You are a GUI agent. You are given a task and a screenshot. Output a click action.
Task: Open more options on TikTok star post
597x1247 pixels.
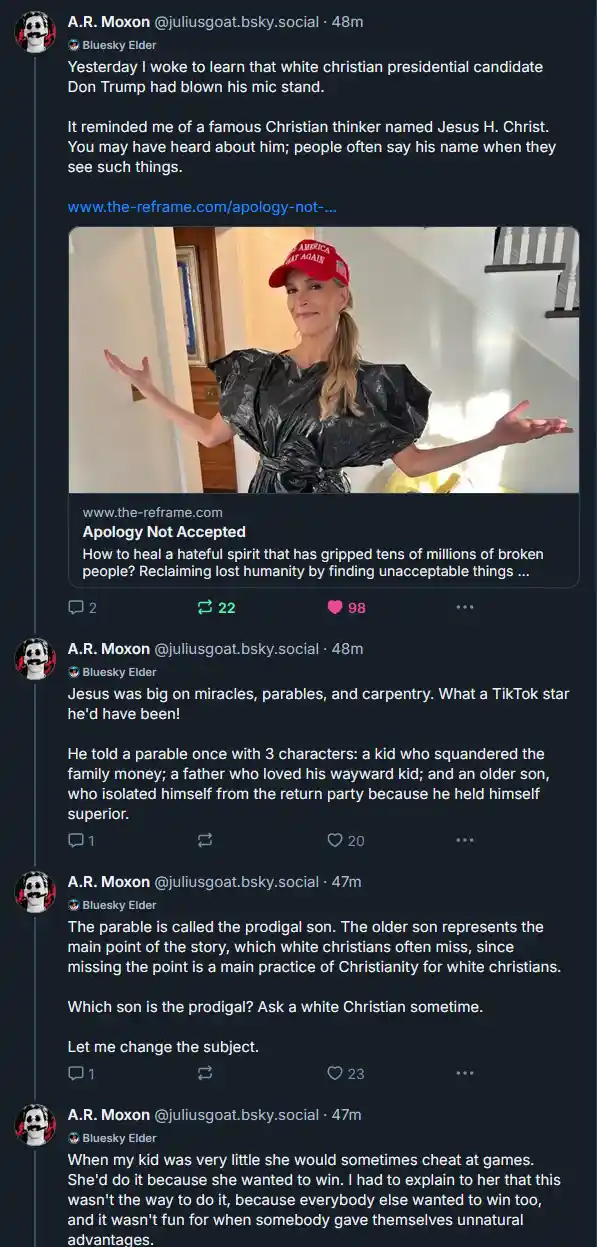[x=465, y=840]
